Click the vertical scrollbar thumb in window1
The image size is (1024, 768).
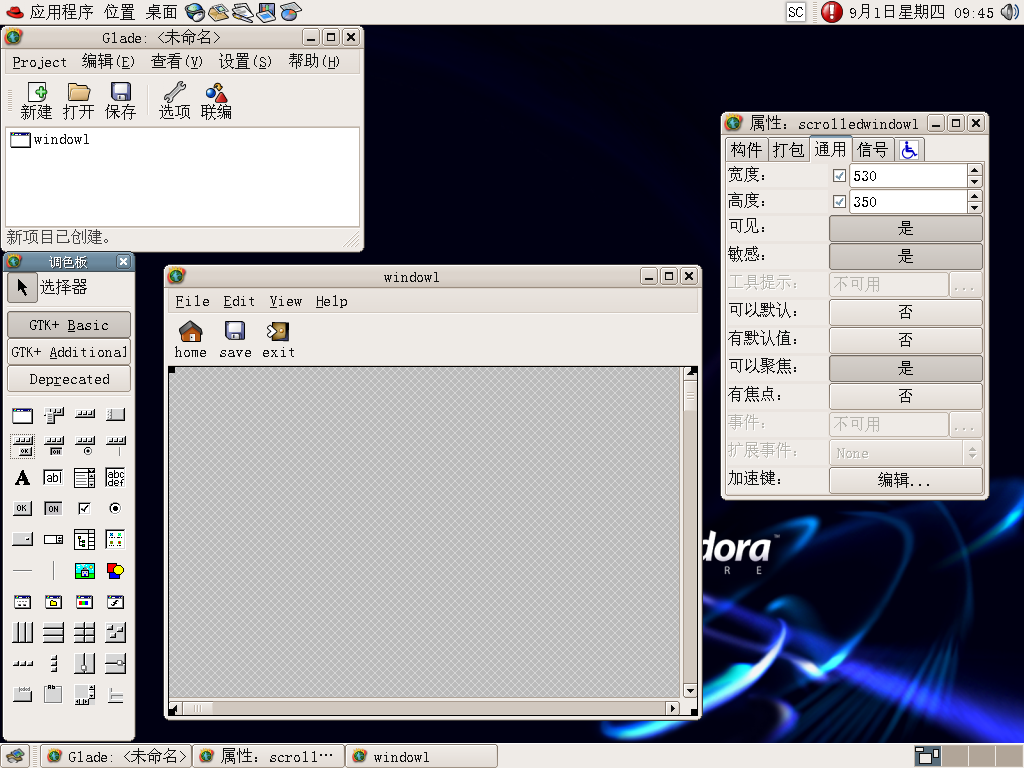click(690, 396)
